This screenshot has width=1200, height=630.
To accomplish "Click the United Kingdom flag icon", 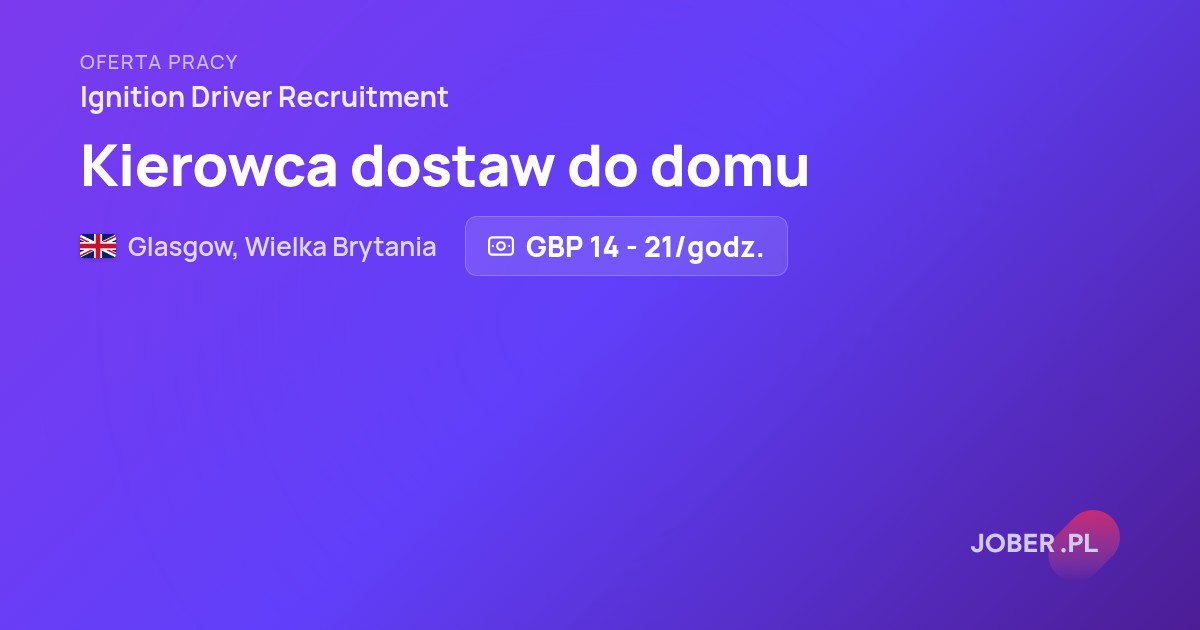I will point(98,246).
